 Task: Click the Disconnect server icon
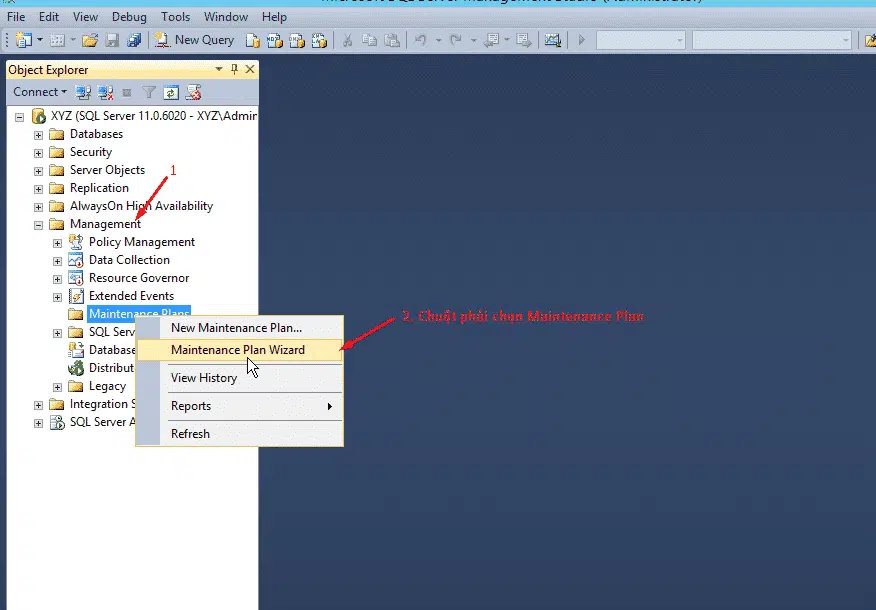(105, 92)
